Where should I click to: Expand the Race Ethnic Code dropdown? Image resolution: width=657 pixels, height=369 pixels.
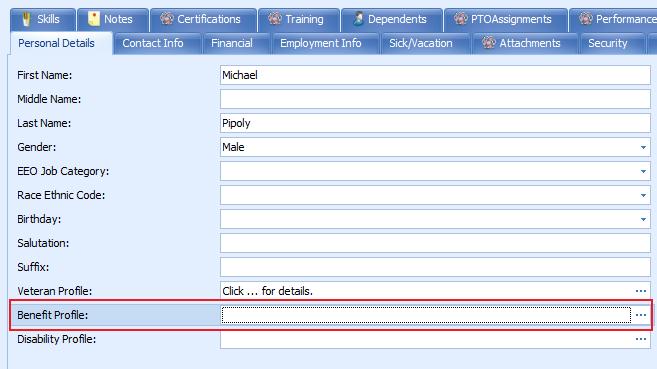643,195
